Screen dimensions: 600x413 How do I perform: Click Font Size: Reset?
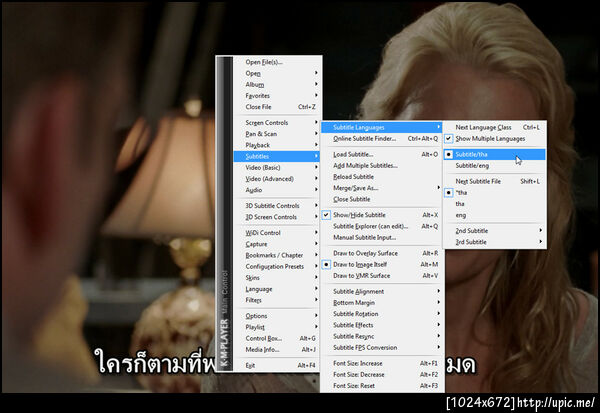point(381,386)
